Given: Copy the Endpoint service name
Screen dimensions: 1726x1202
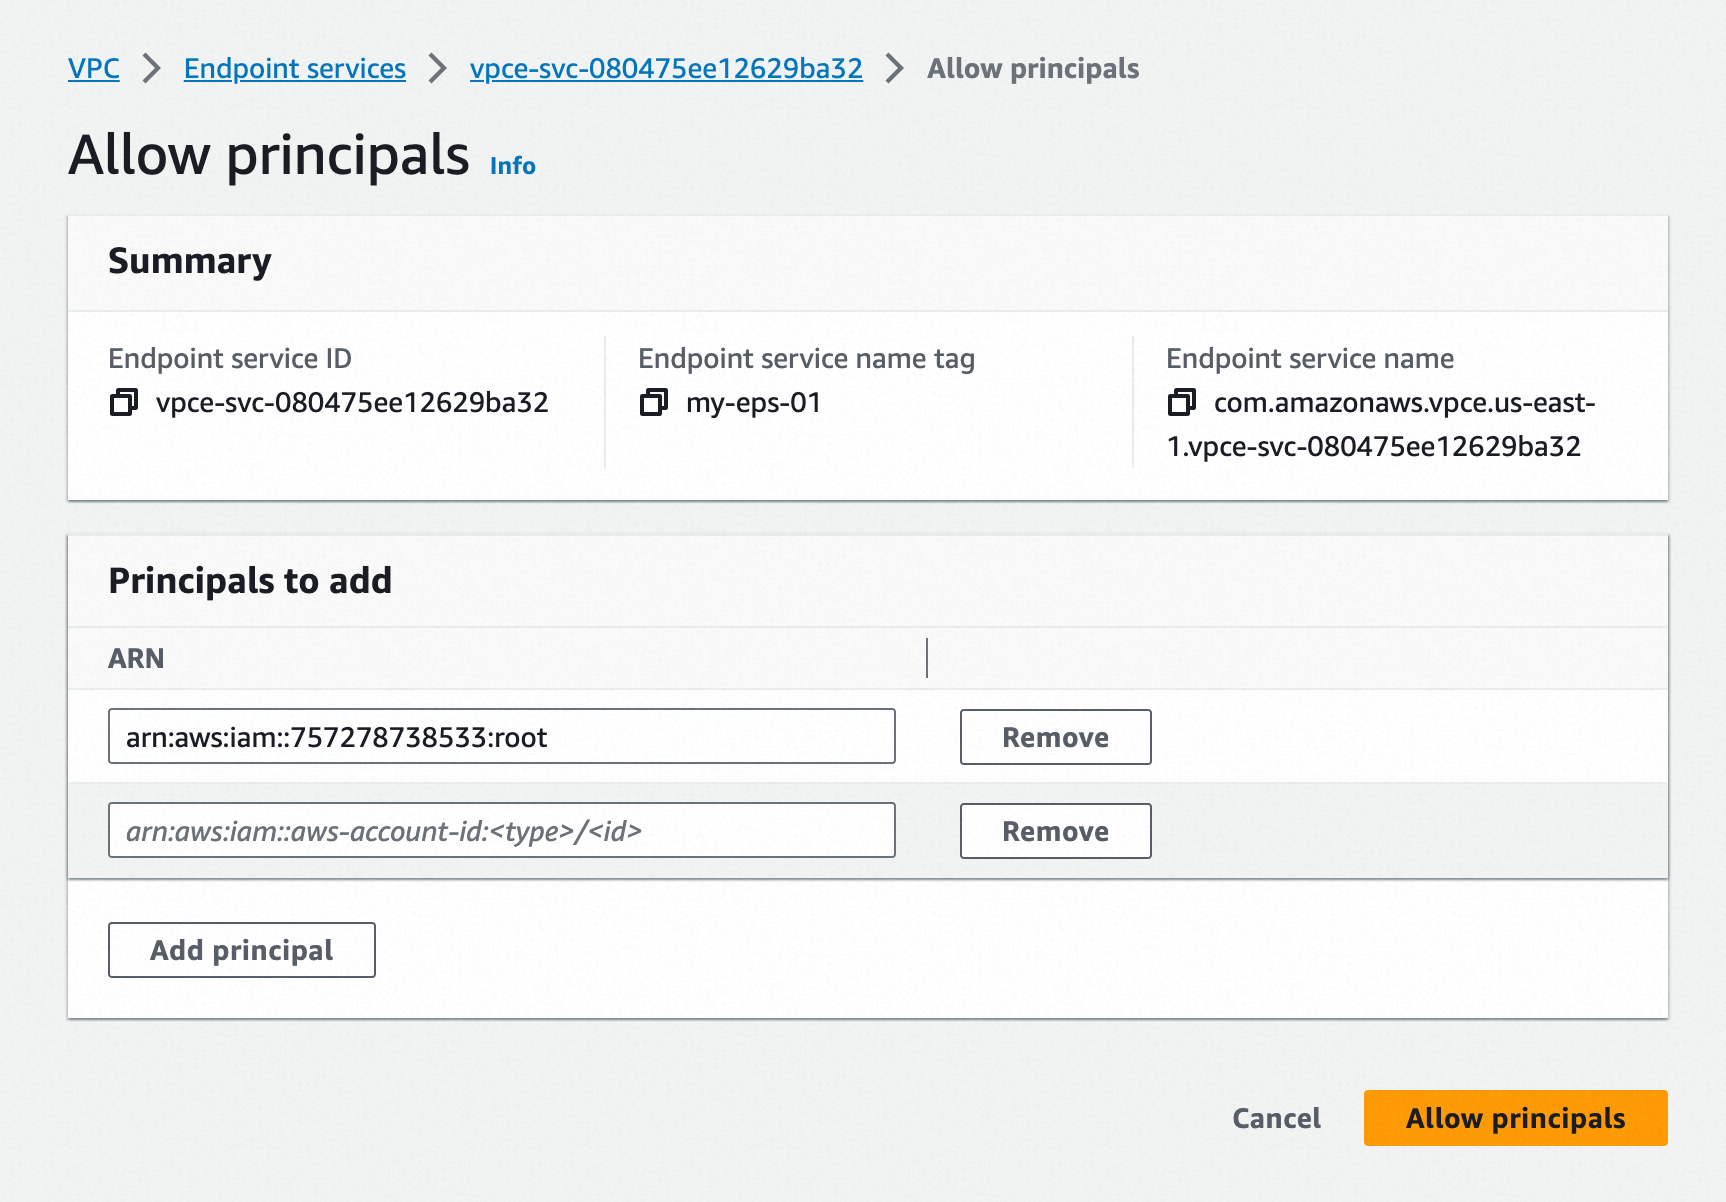Looking at the screenshot, I should pyautogui.click(x=1181, y=403).
